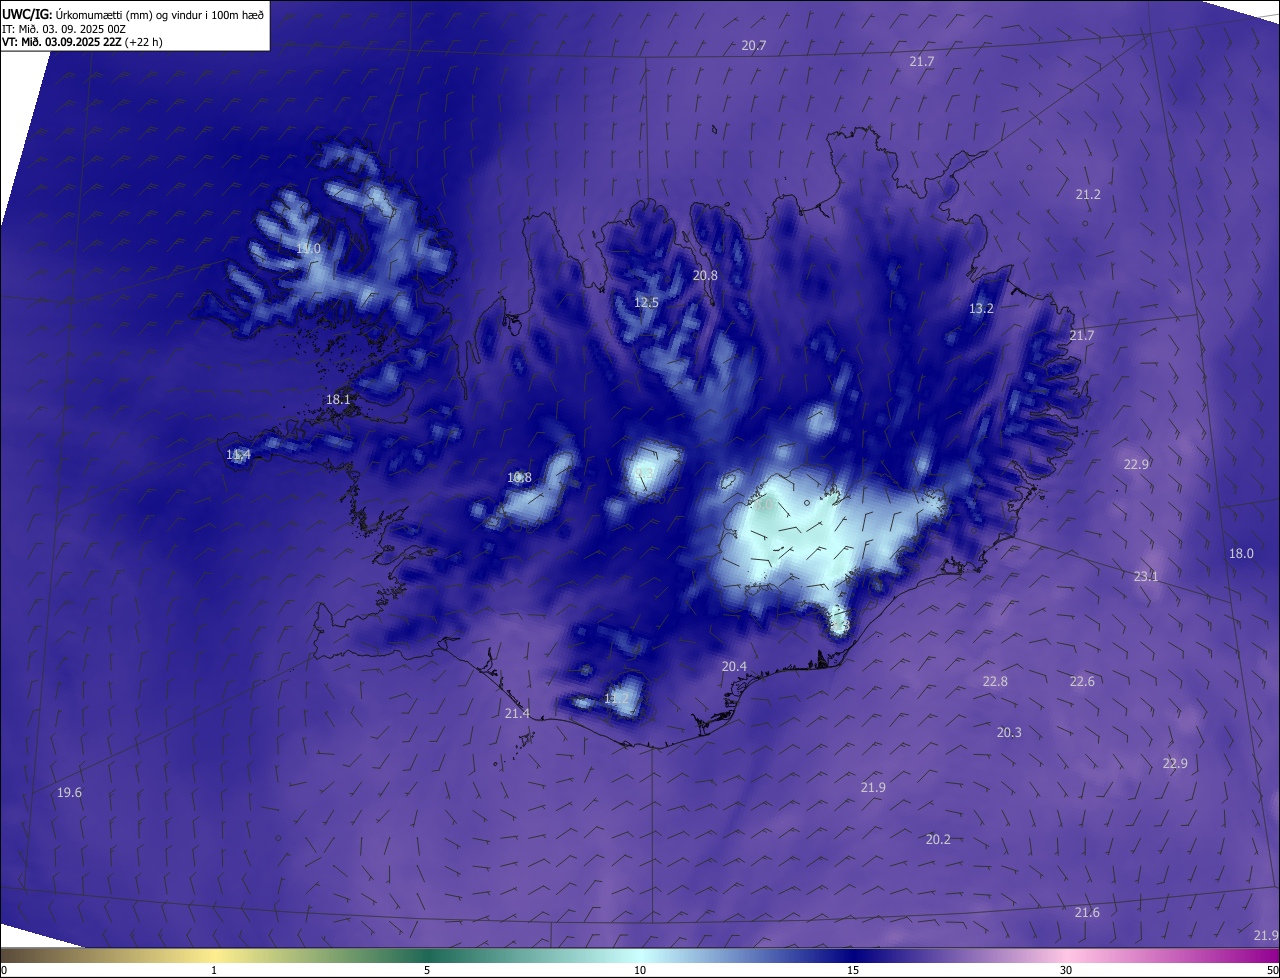Click the 23.1 value label

coord(1146,576)
